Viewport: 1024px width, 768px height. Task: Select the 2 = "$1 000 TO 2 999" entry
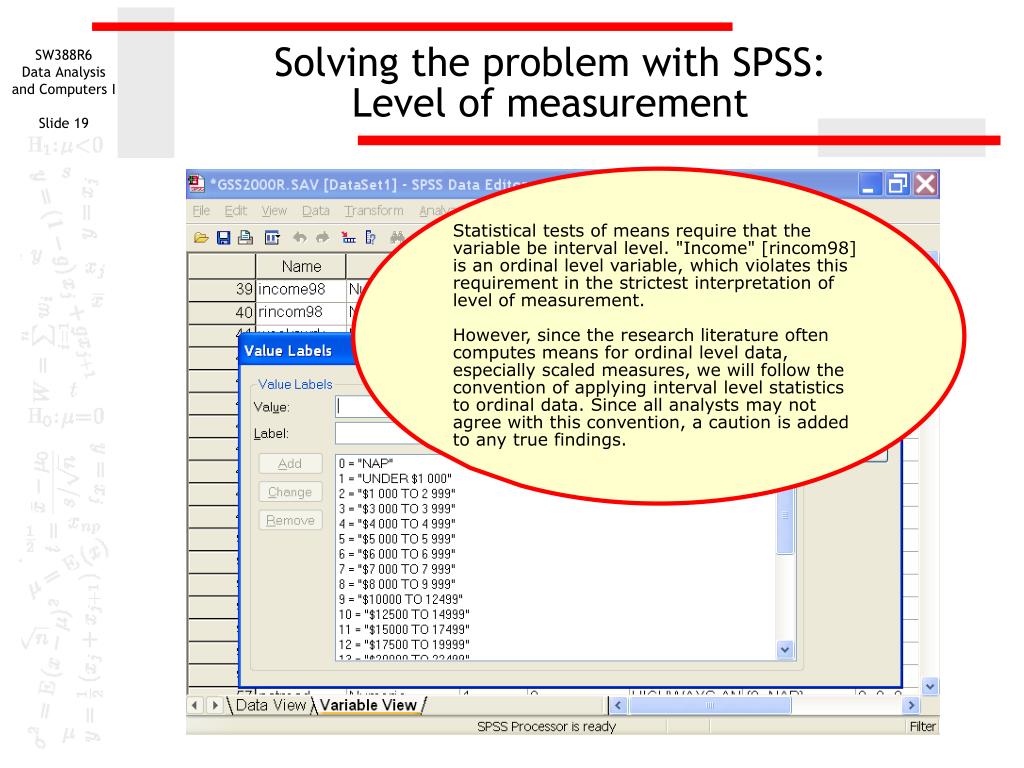pos(397,494)
